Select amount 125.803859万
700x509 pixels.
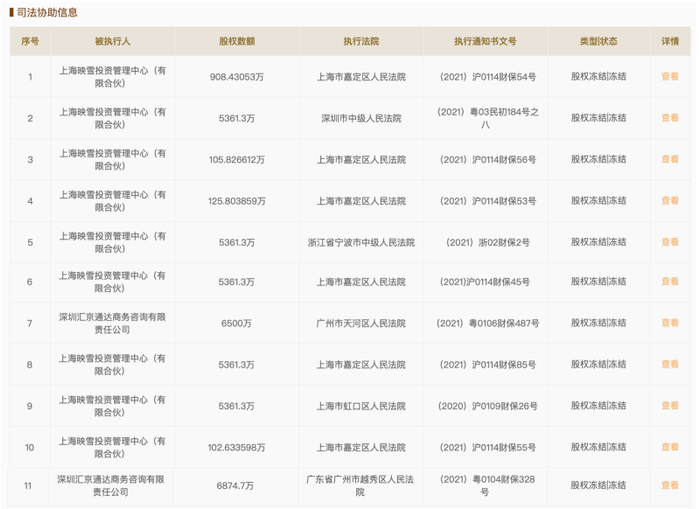click(237, 201)
